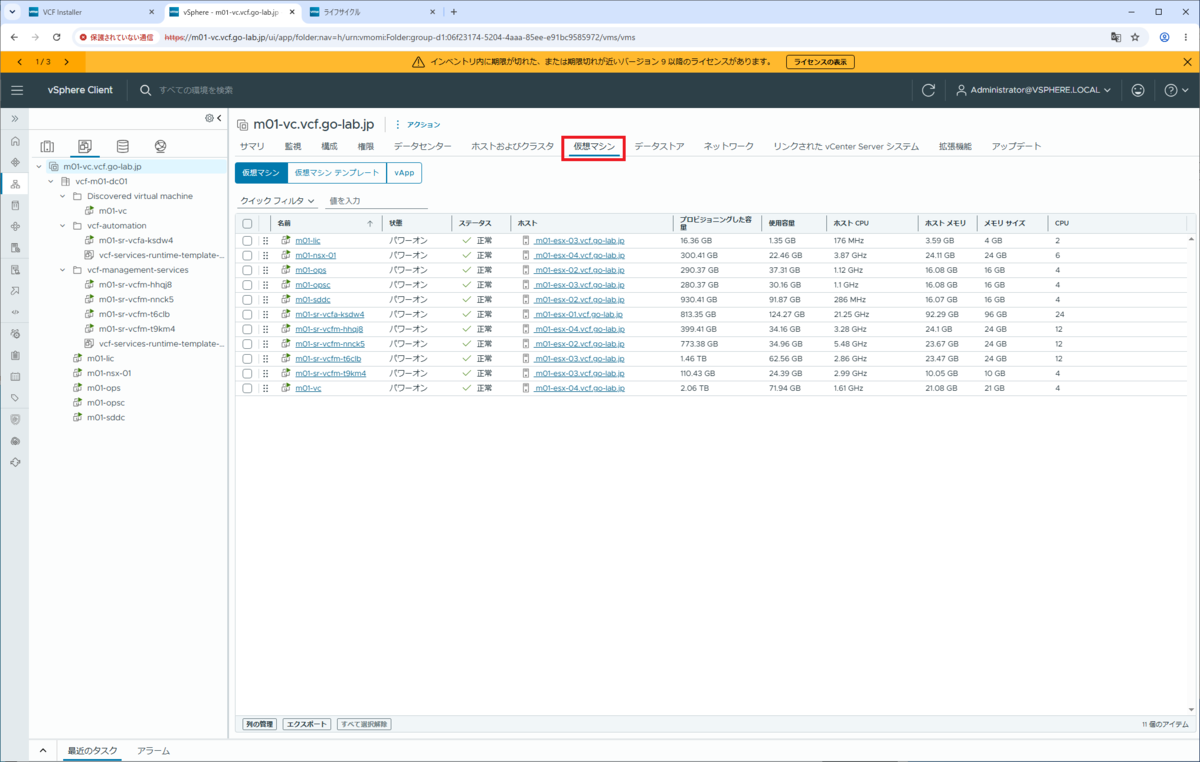
Task: Open the vSphere Client hamburger menu
Action: (x=17, y=90)
